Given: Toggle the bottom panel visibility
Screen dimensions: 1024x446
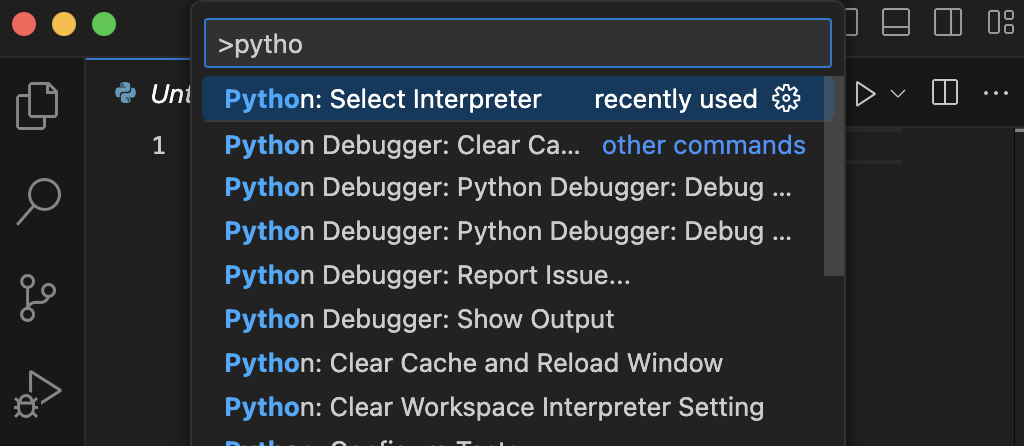Looking at the screenshot, I should pos(897,22).
